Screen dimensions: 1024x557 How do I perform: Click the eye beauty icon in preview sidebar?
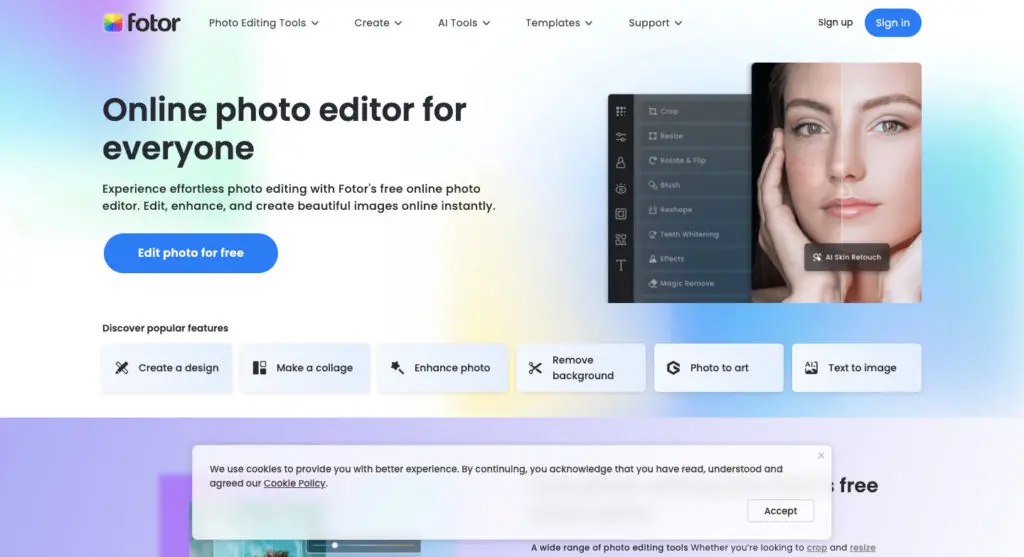621,188
